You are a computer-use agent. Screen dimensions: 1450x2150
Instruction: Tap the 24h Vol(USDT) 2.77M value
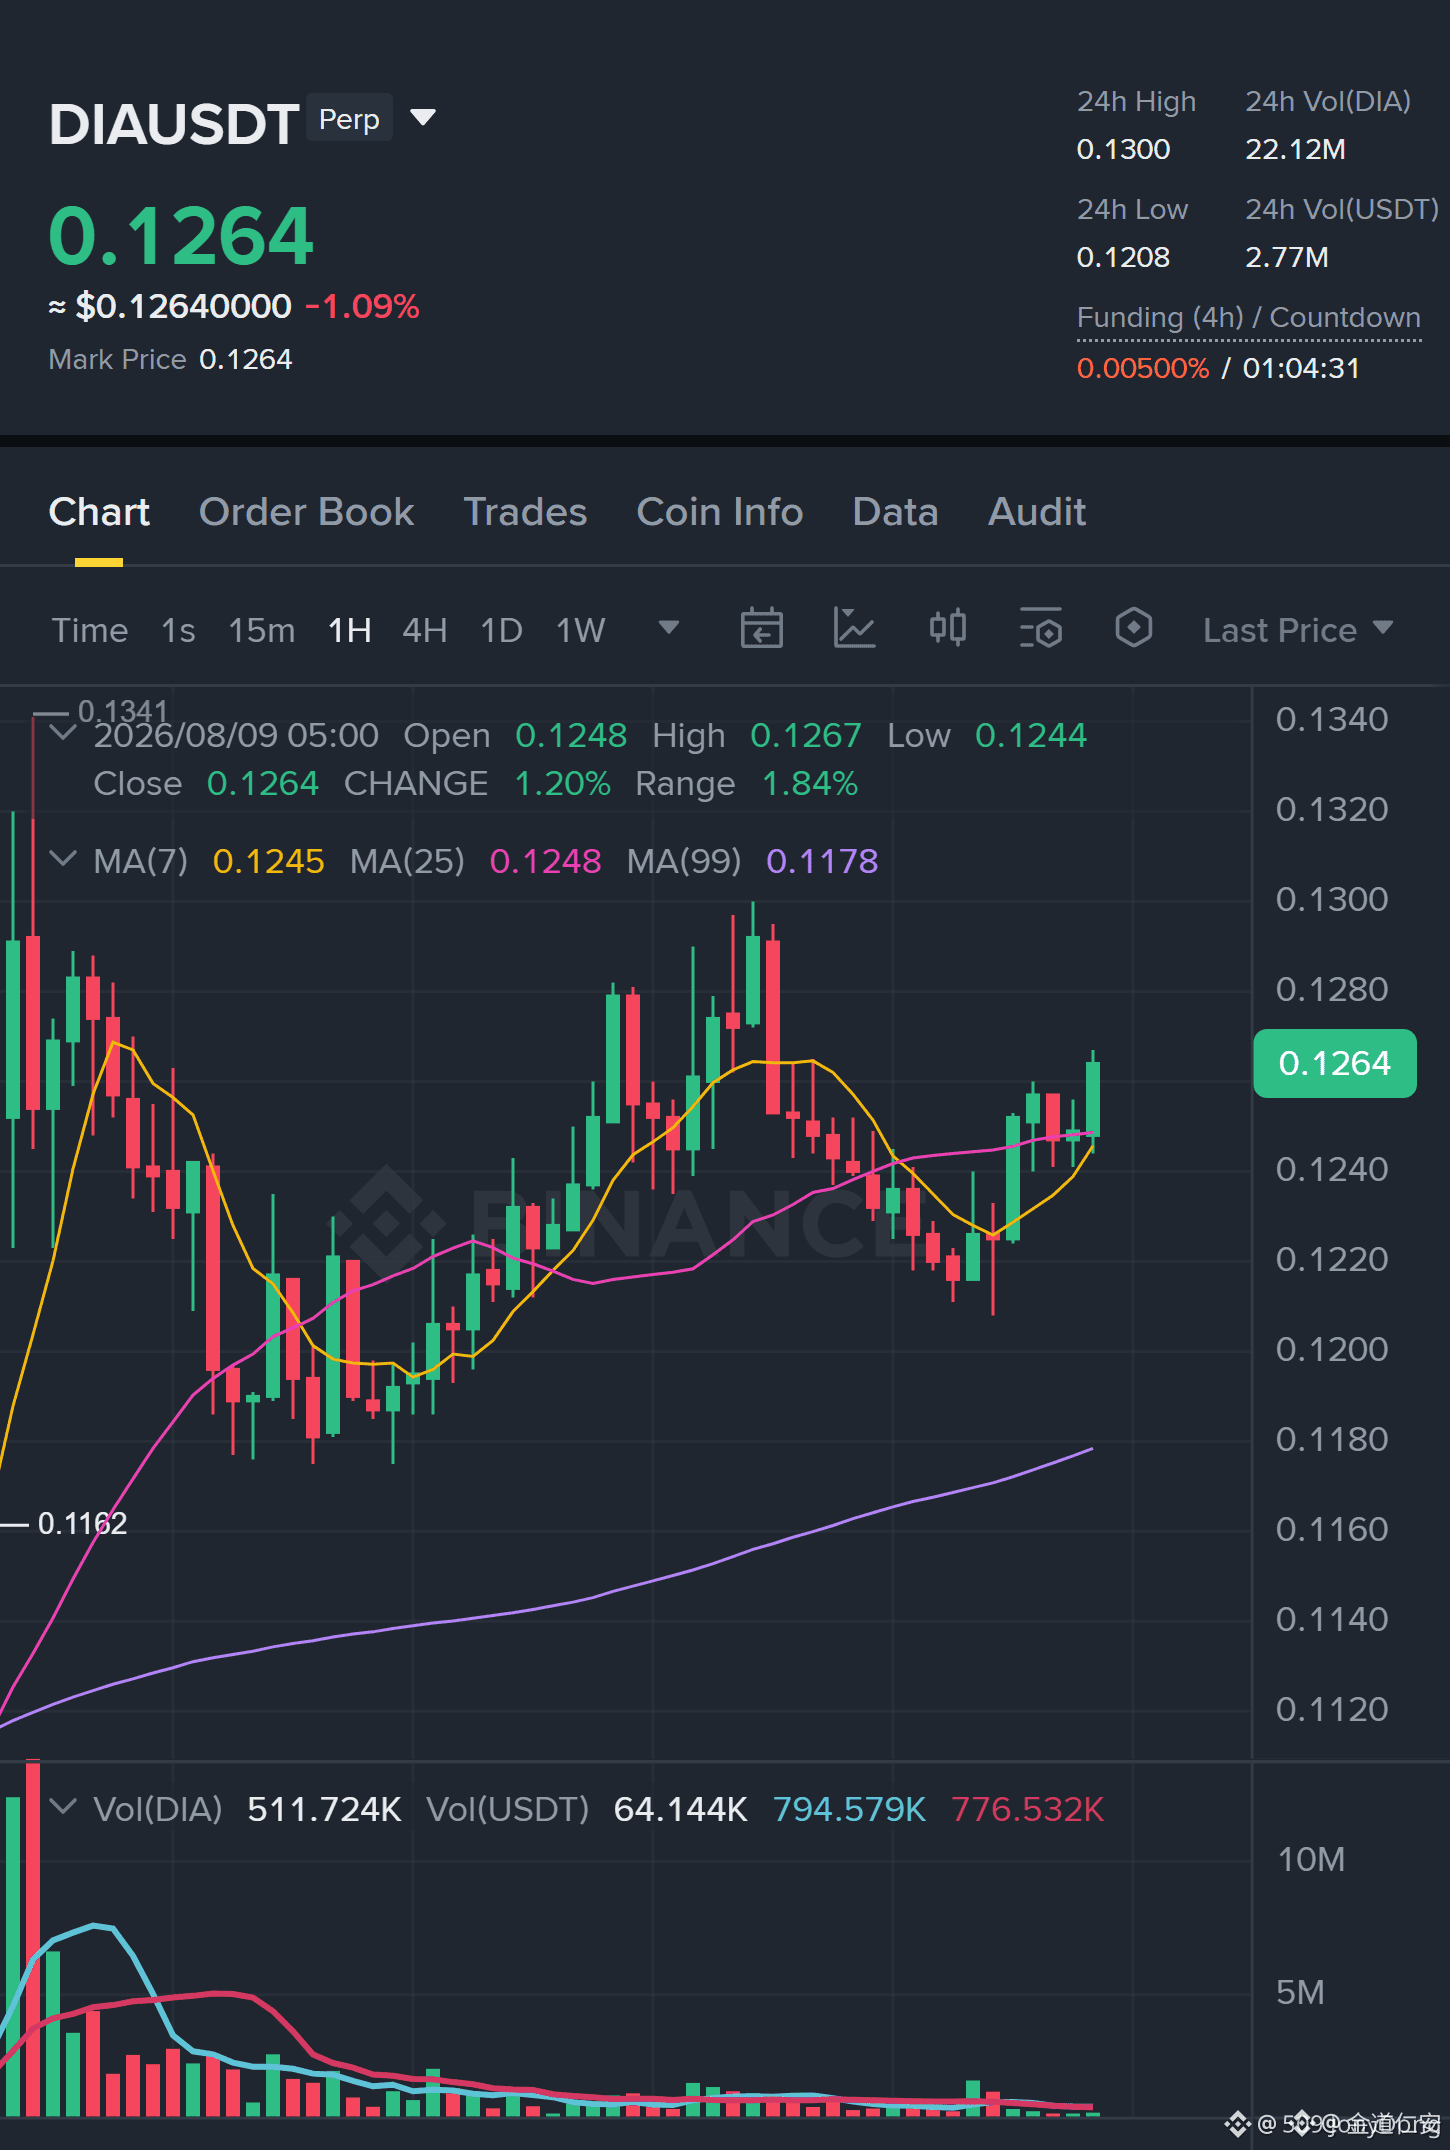point(1287,257)
